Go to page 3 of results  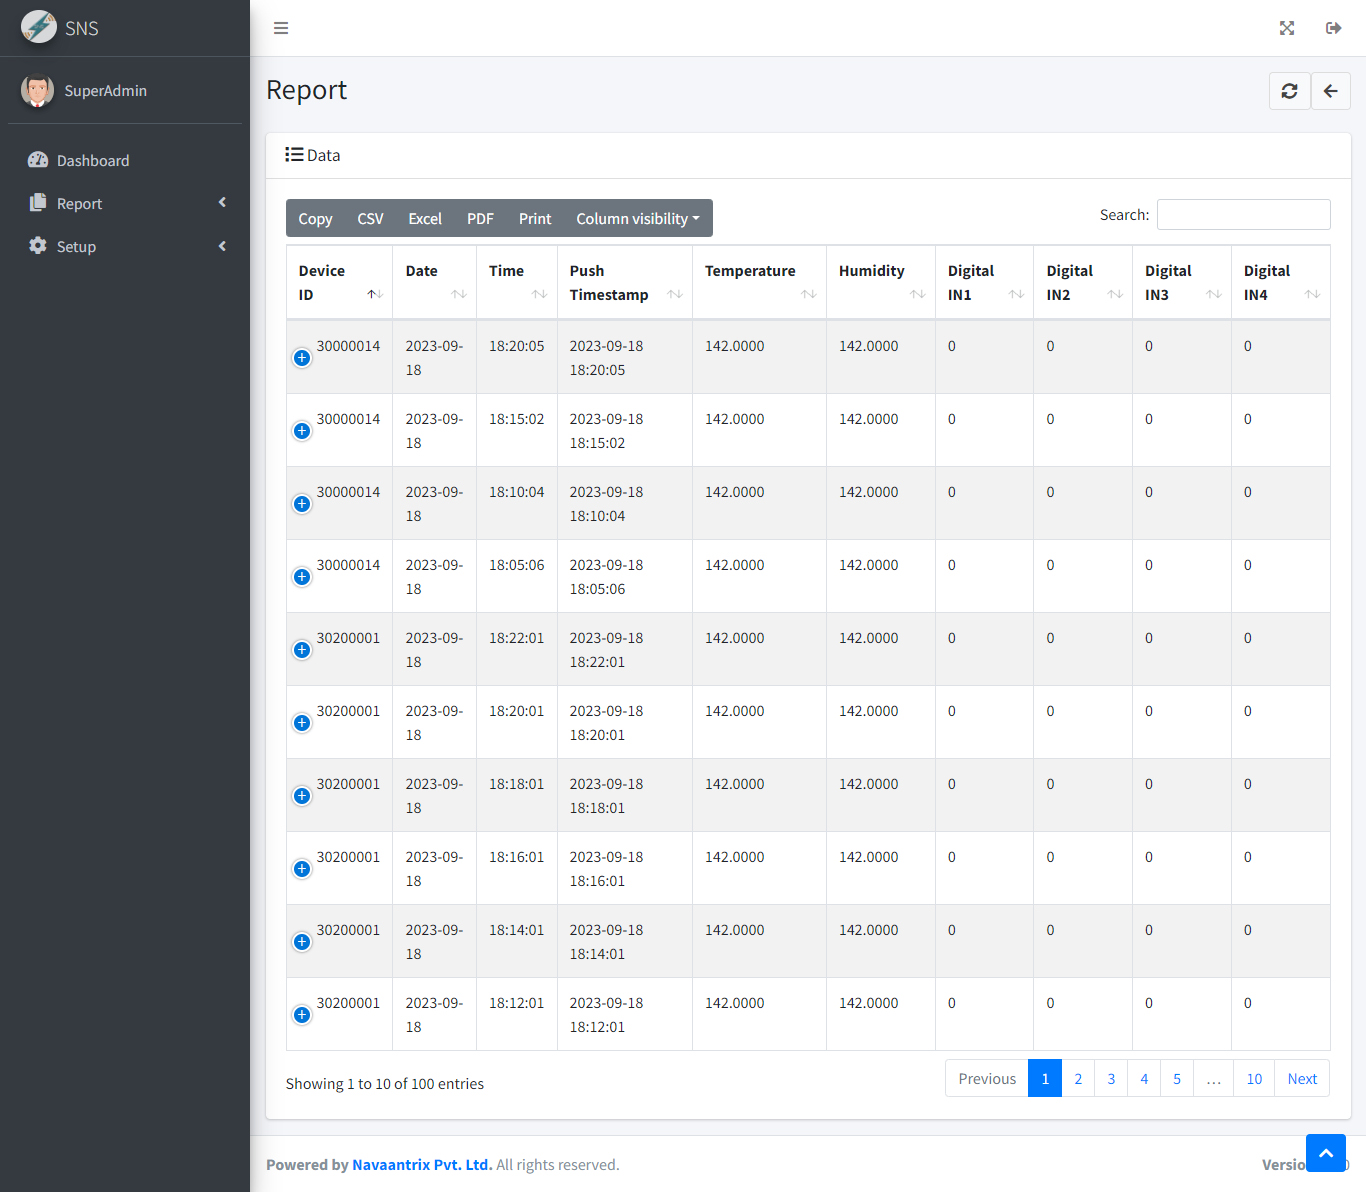click(1111, 1078)
